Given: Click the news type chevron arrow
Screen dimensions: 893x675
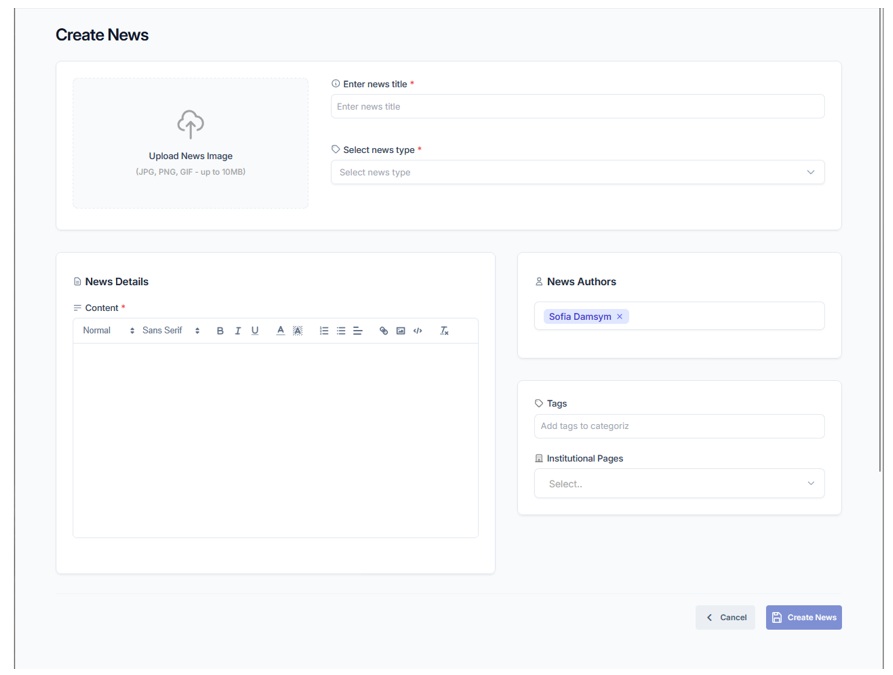Looking at the screenshot, I should 810,172.
